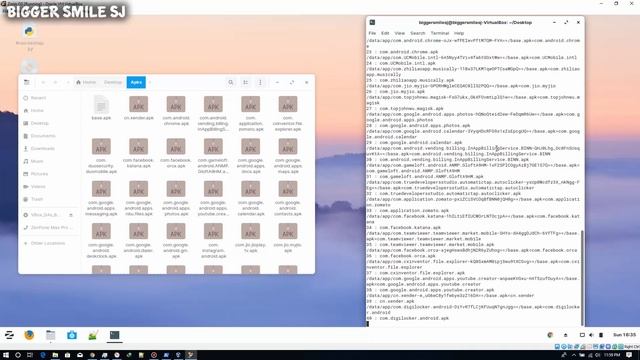Select the Python file on desktop

[x=29, y=38]
